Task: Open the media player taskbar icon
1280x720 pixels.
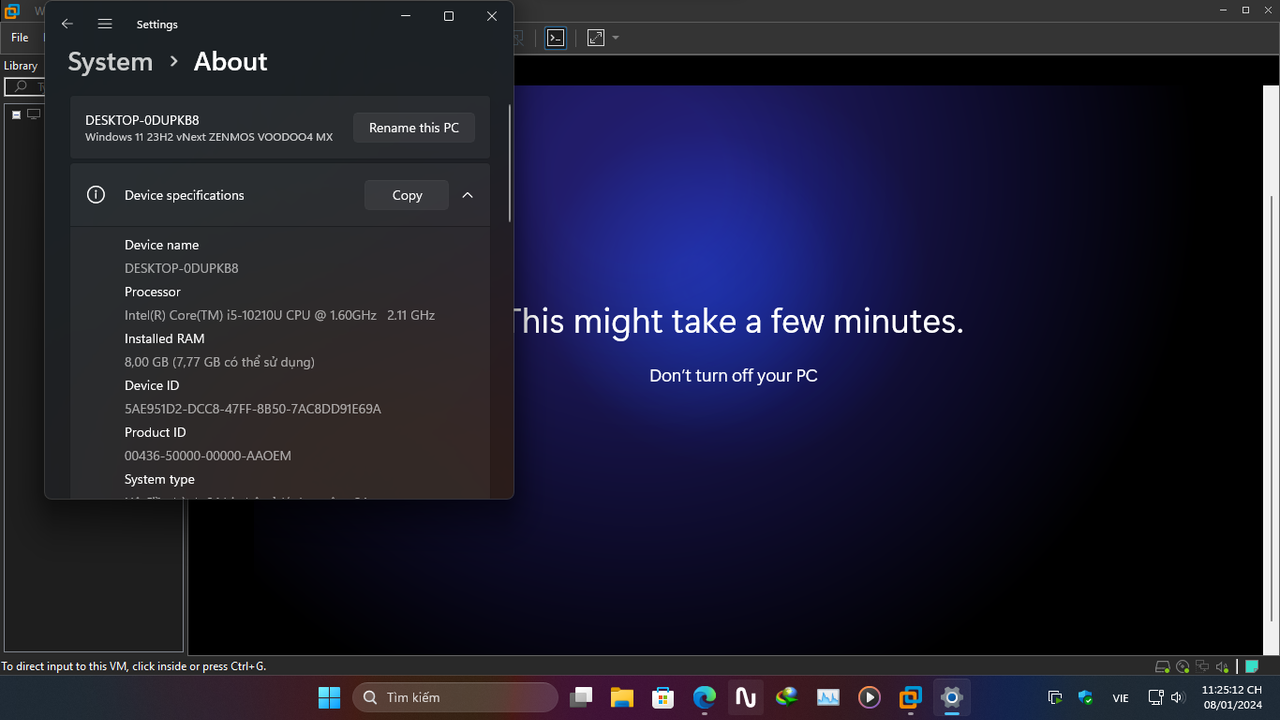Action: tap(869, 697)
